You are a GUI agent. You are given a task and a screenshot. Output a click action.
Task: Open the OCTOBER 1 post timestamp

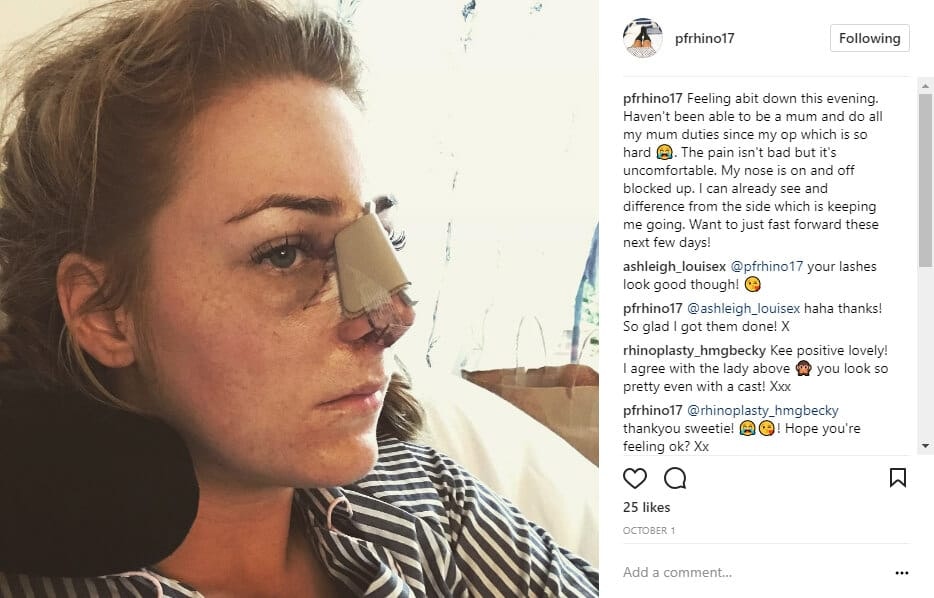point(649,530)
